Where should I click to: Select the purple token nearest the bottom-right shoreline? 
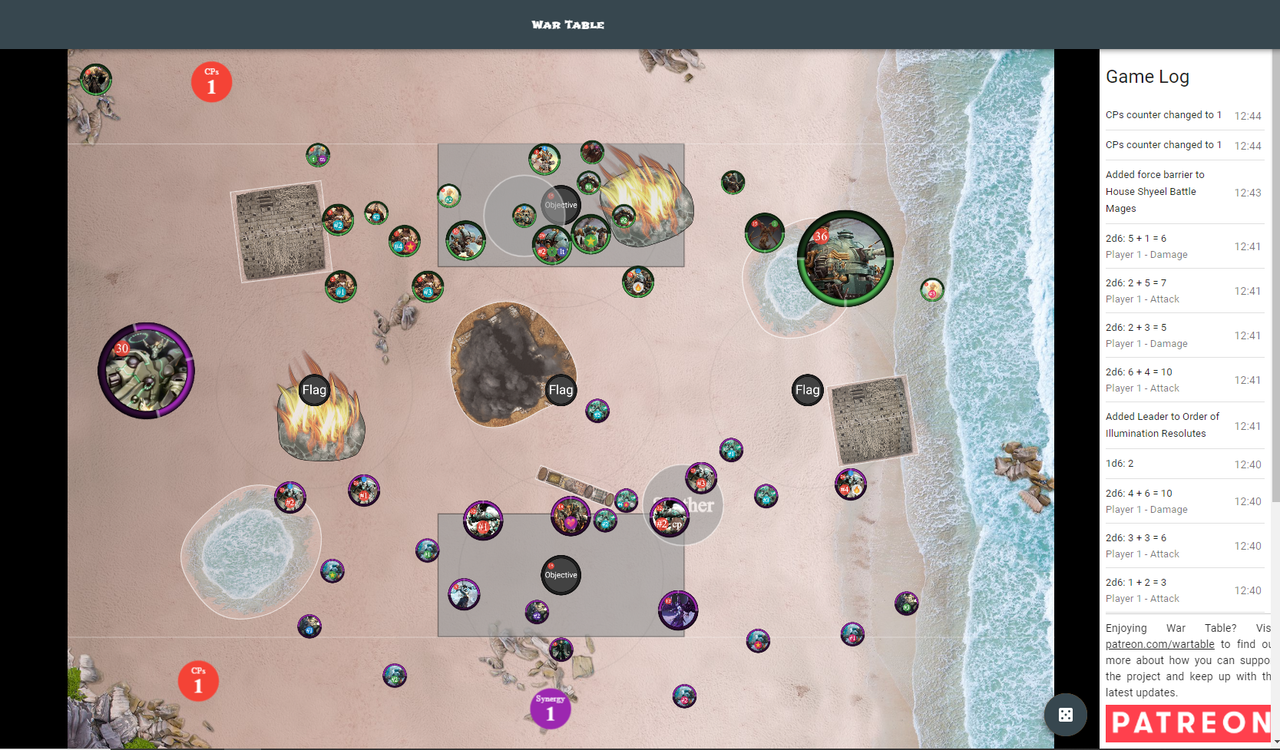click(x=906, y=603)
